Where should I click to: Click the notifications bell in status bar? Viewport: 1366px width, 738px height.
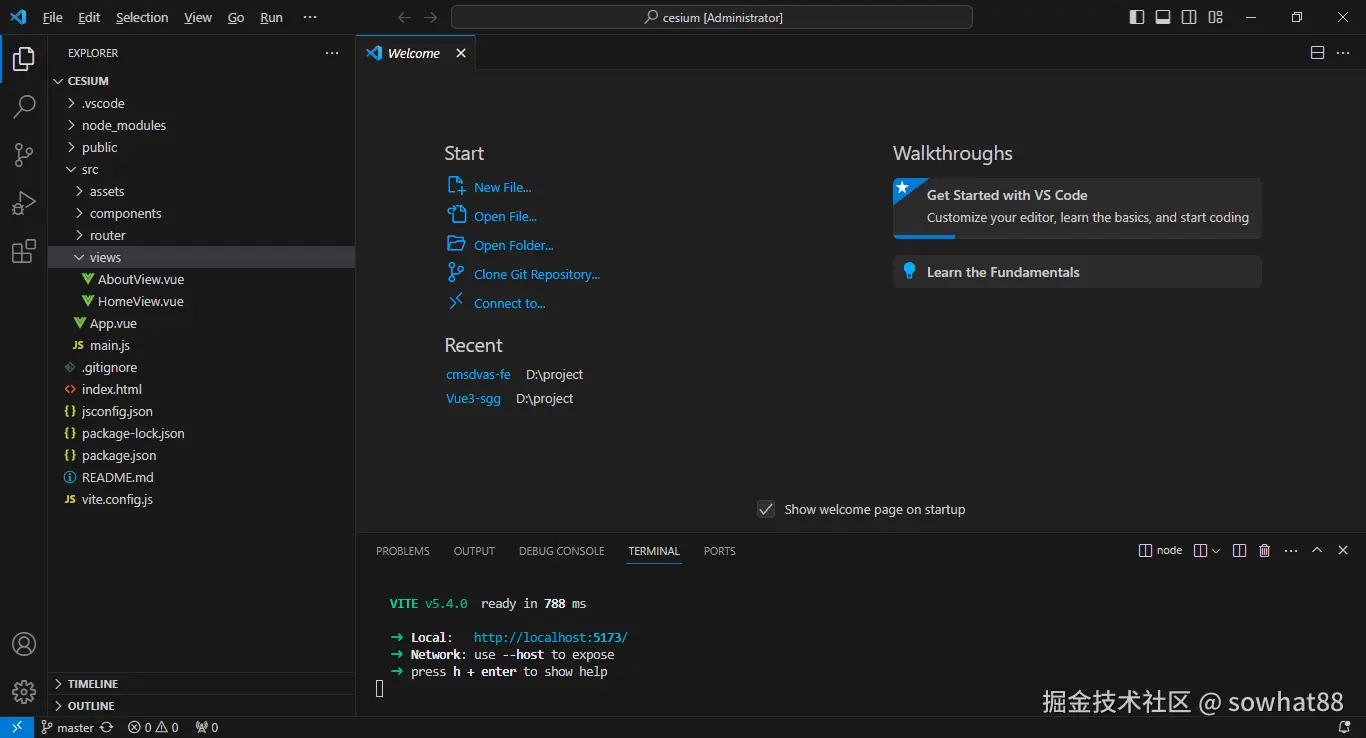coord(1344,727)
